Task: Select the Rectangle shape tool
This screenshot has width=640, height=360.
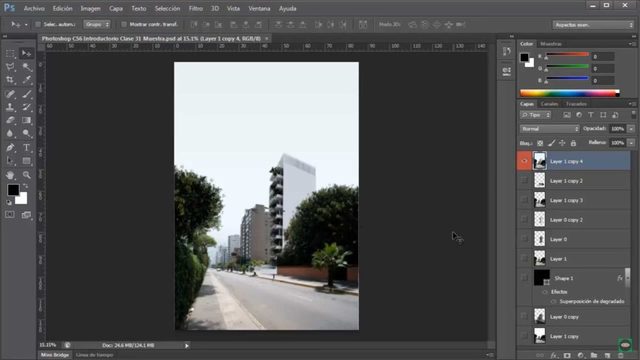Action: (x=27, y=161)
